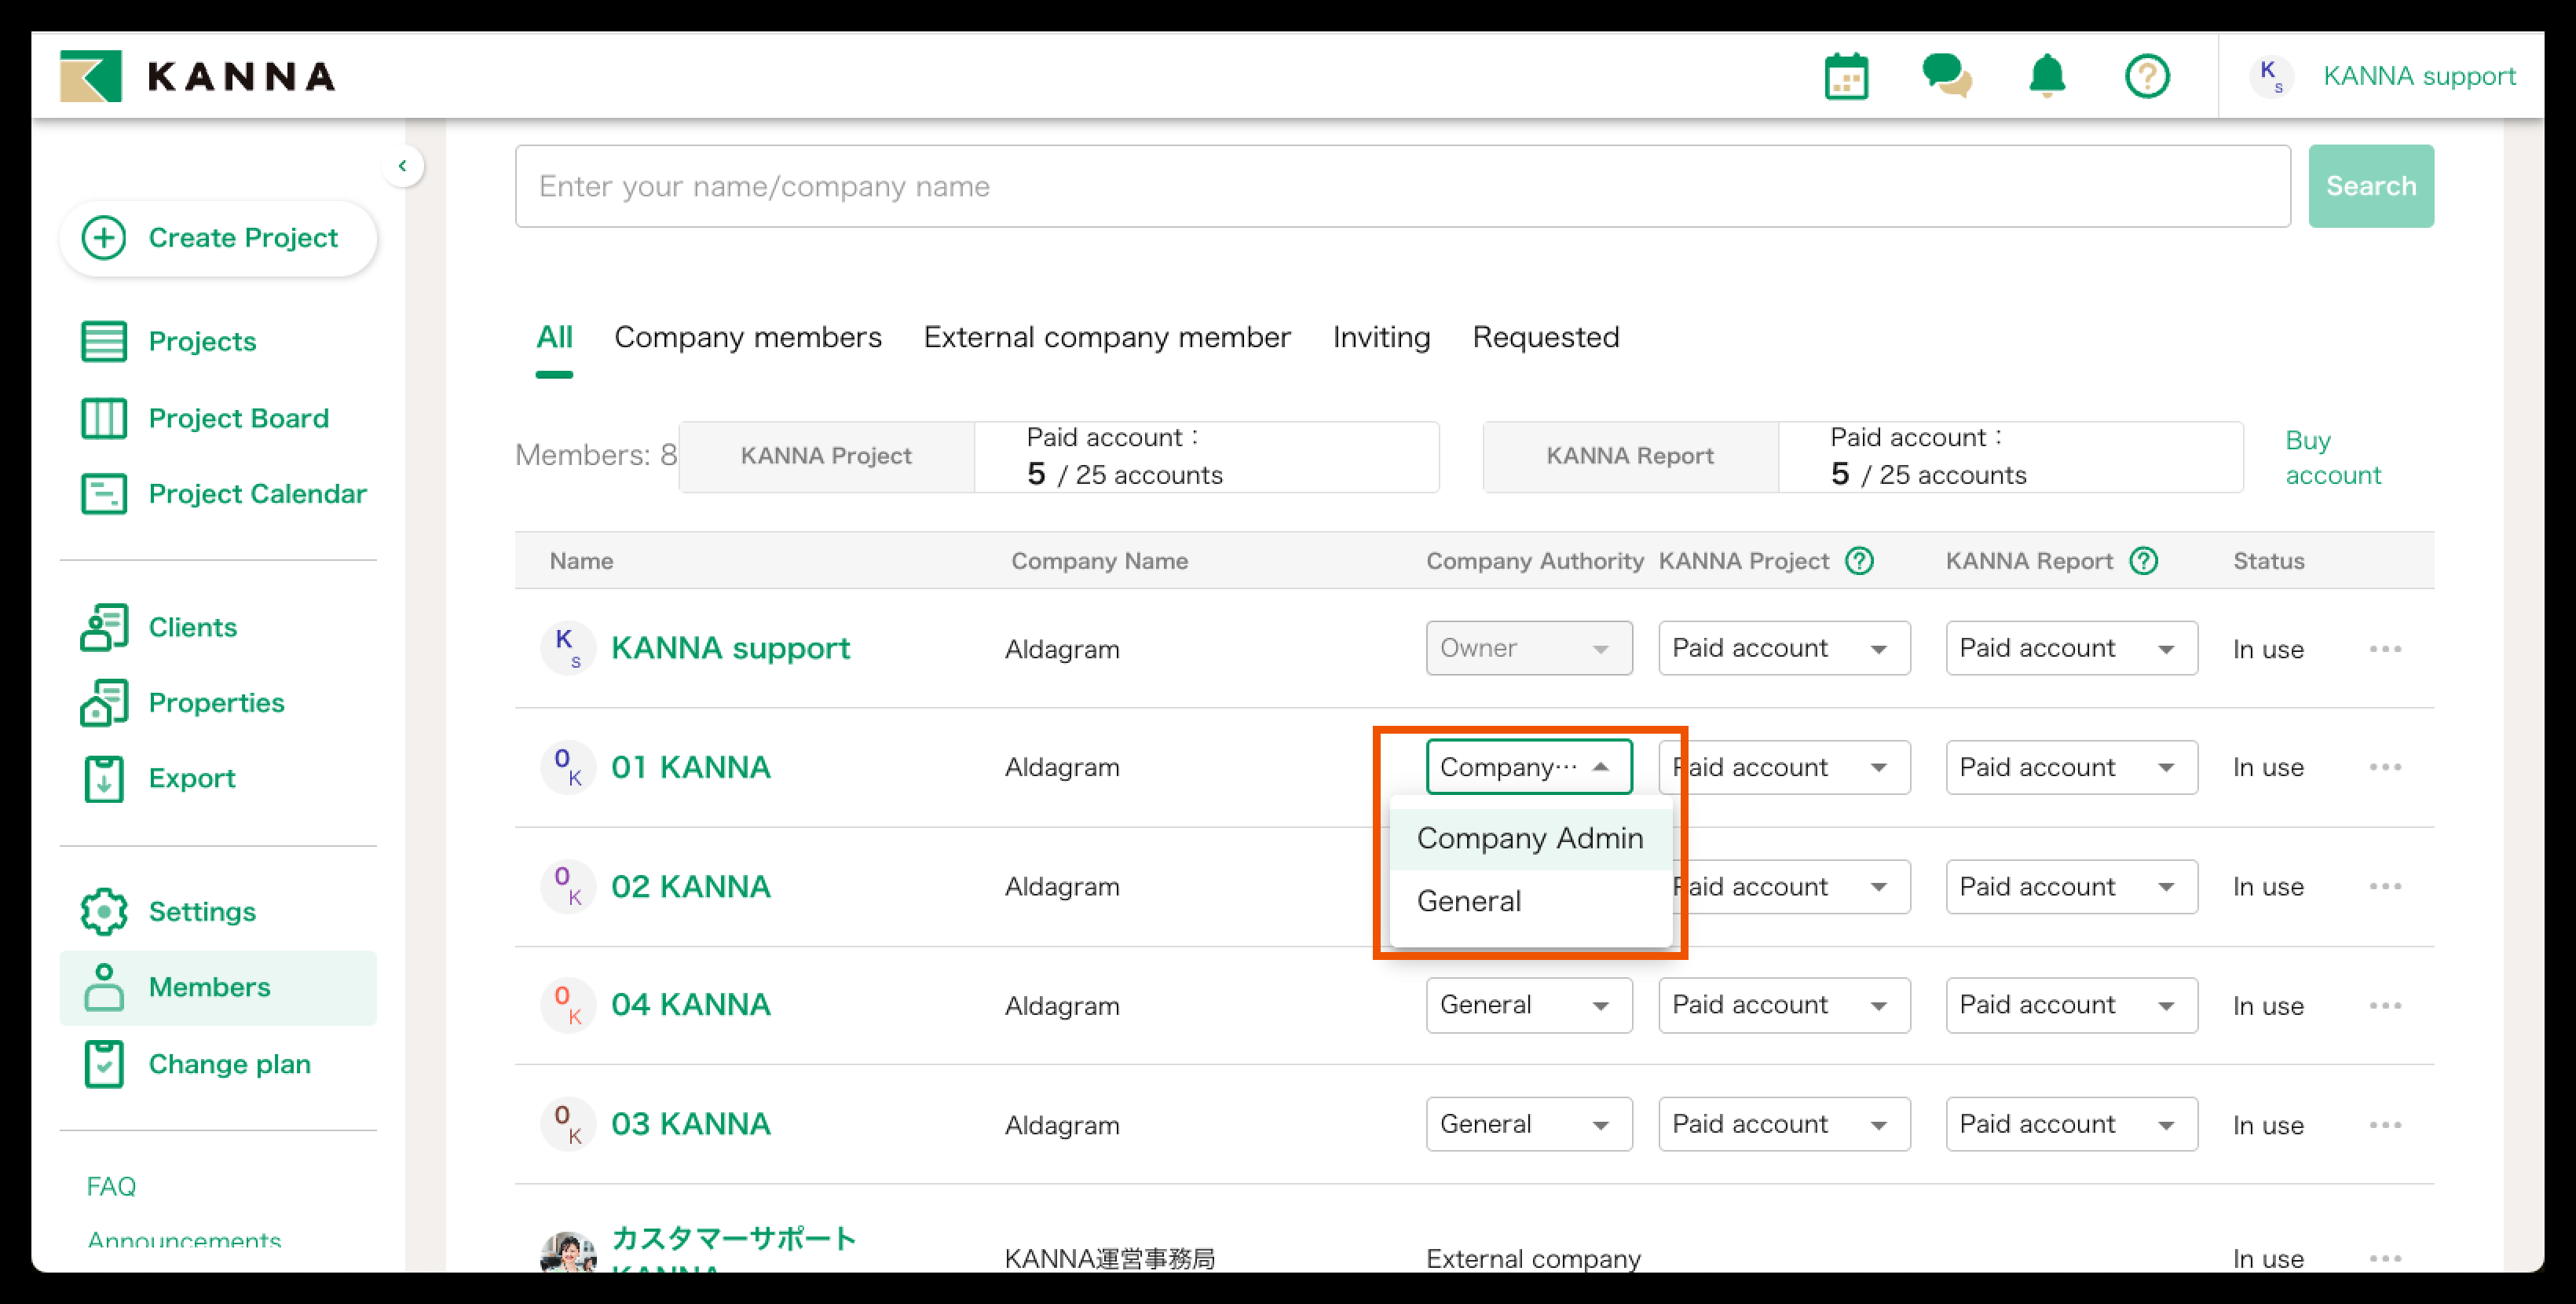This screenshot has width=2576, height=1304.
Task: Choose Company Admin from the open dropdown
Action: (1529, 838)
